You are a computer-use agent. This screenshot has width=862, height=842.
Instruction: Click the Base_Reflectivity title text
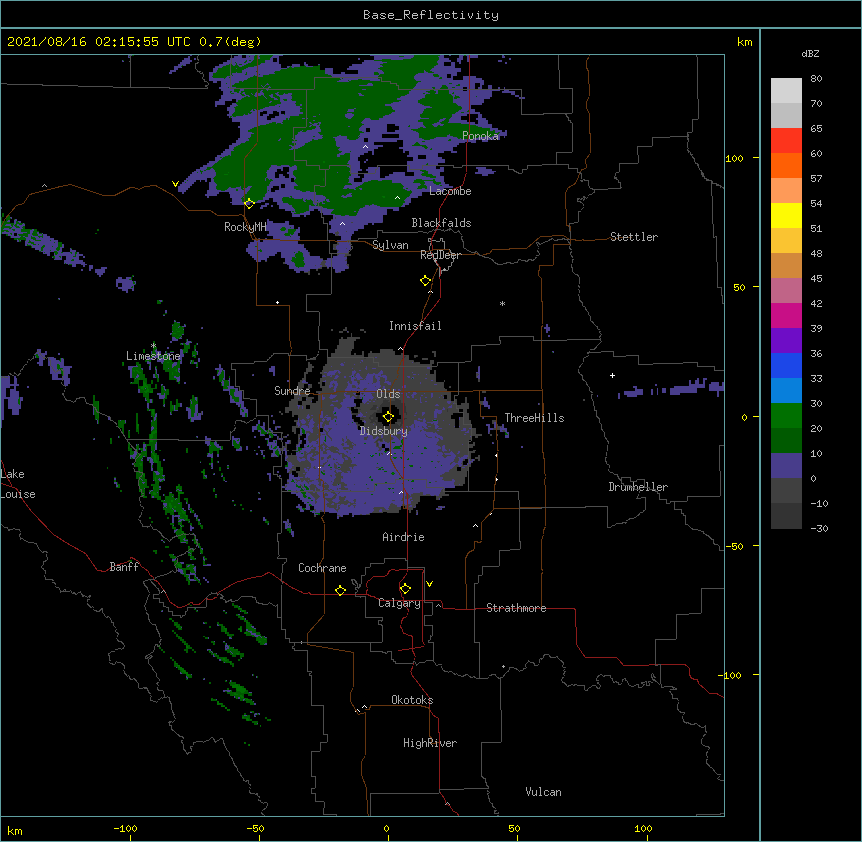tap(431, 15)
